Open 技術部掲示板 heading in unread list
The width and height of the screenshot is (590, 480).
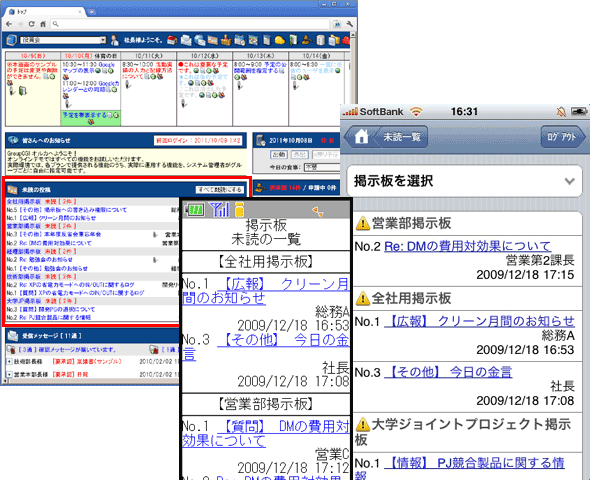pyautogui.click(x=23, y=276)
